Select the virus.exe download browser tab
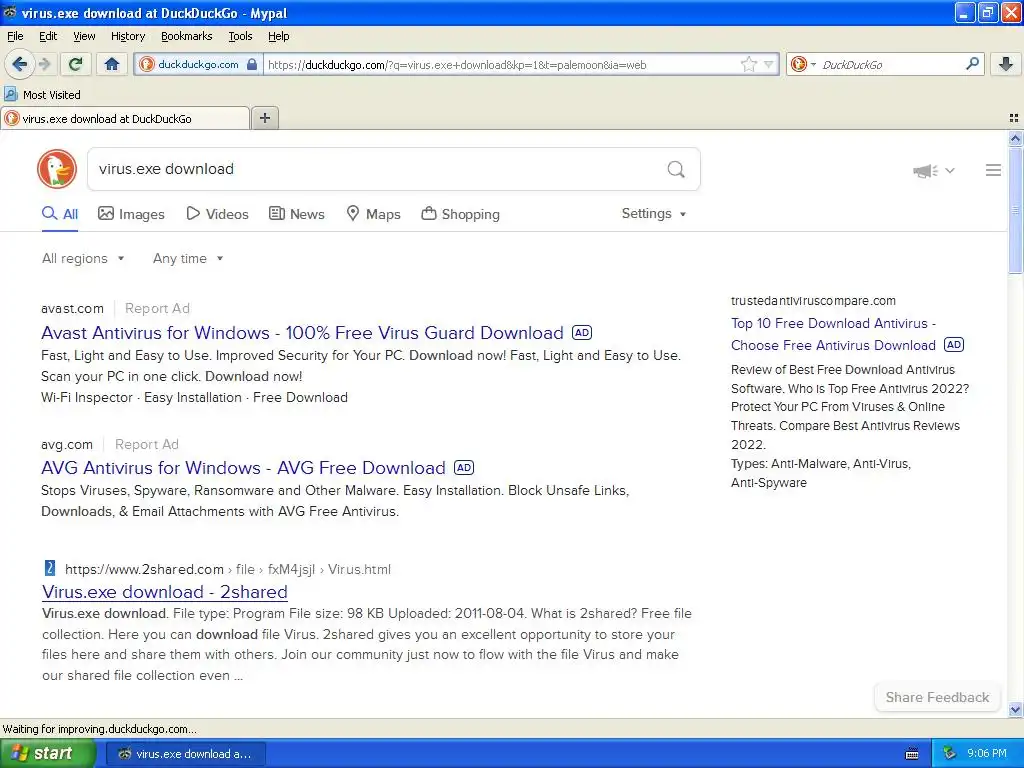Screen dimensions: 1024x768 point(125,119)
